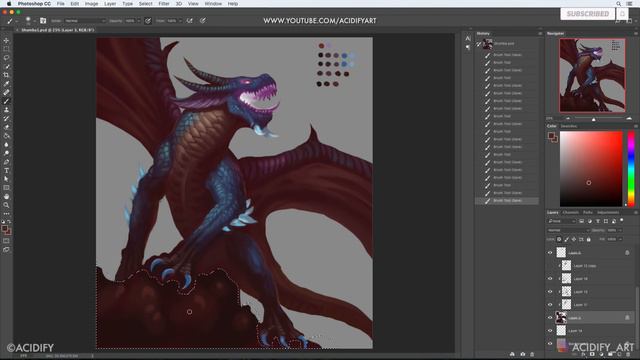Toggle pressure for size in options bar
Screen dimensions: 640x360
(203, 20)
